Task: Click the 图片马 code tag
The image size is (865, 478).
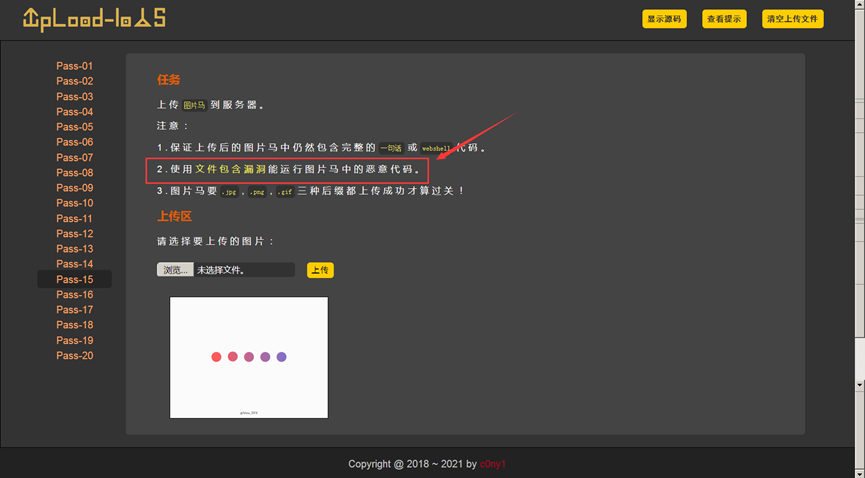Action: click(195, 105)
